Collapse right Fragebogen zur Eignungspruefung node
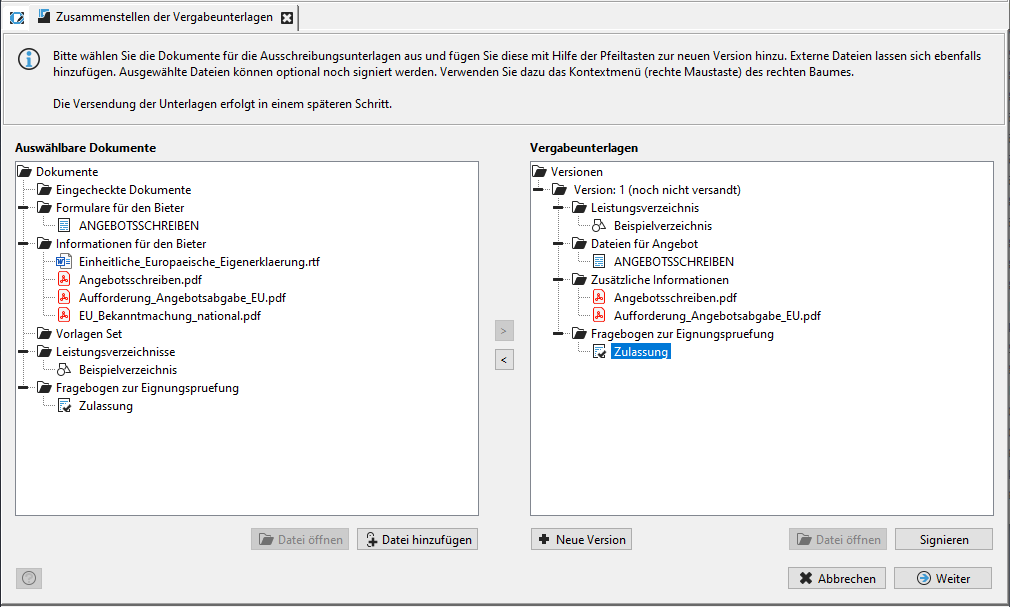This screenshot has width=1010, height=607. pyautogui.click(x=558, y=334)
